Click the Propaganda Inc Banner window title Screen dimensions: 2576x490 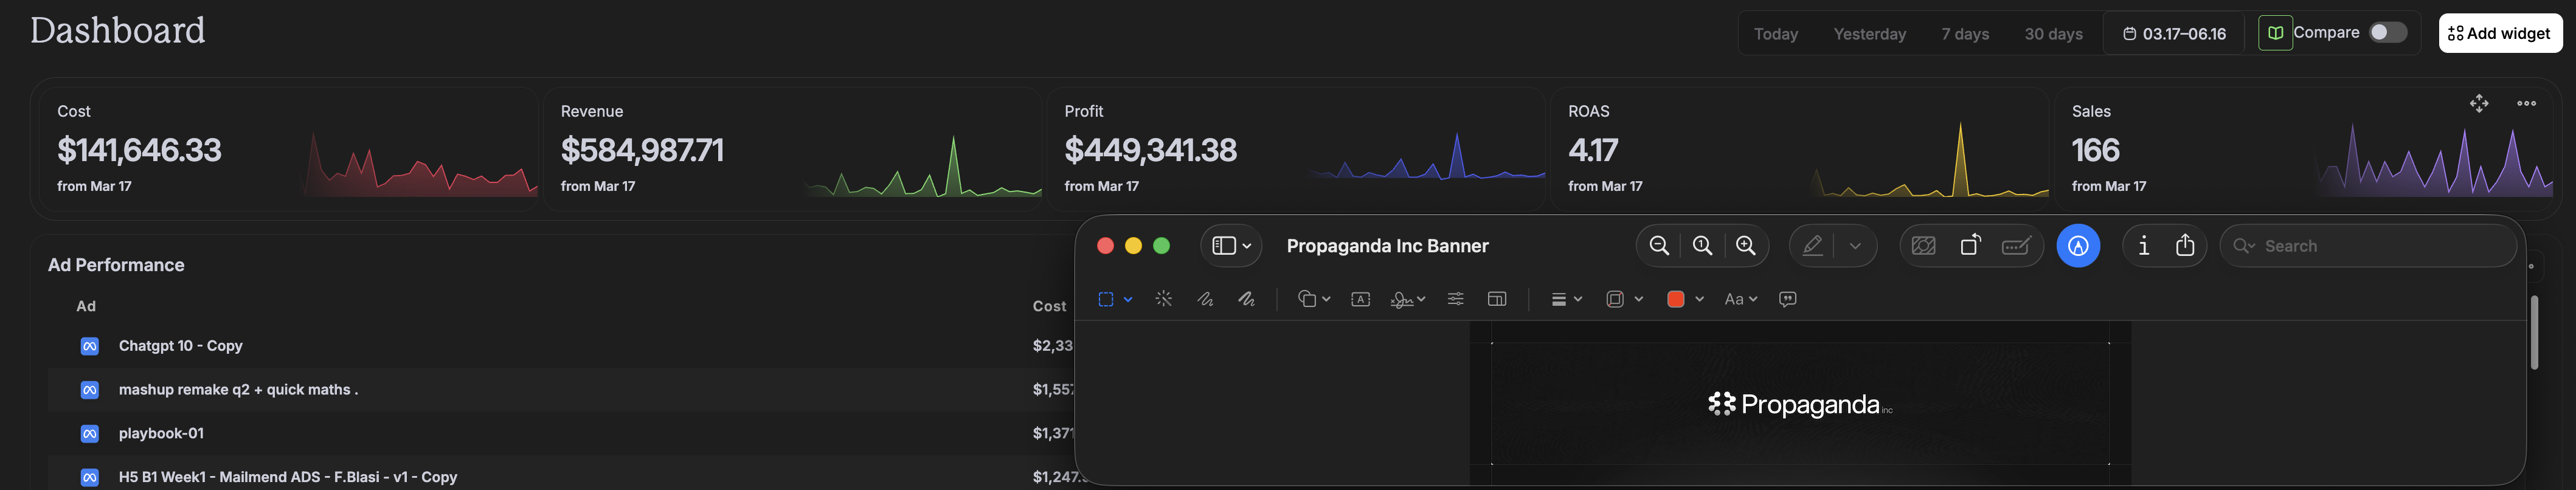click(x=1387, y=246)
